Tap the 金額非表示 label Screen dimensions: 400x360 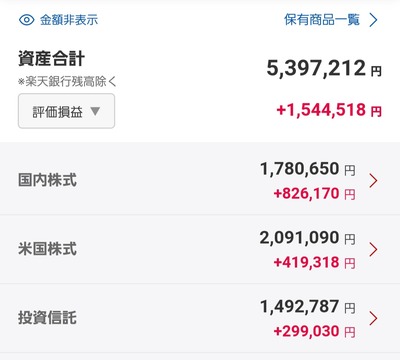pos(69,20)
